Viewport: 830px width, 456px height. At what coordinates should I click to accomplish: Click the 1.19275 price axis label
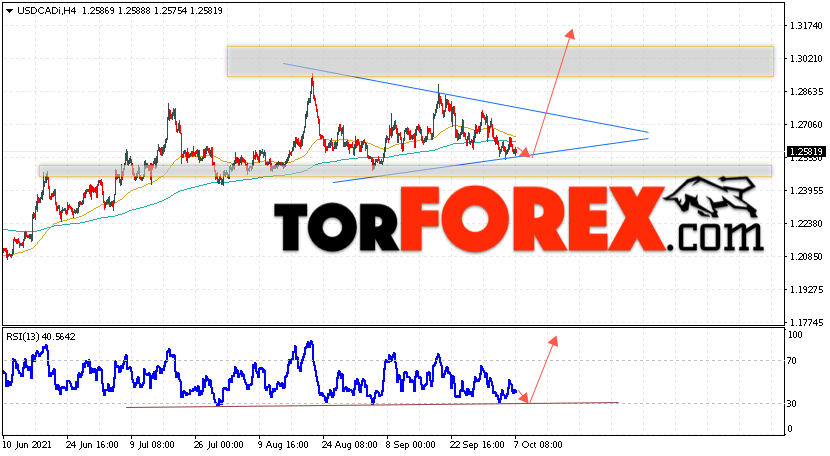806,290
